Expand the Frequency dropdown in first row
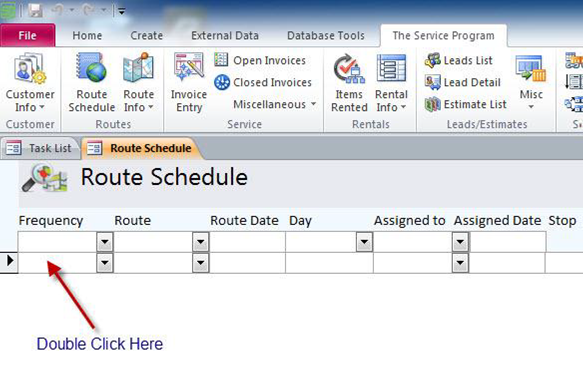The image size is (583, 372). 105,242
